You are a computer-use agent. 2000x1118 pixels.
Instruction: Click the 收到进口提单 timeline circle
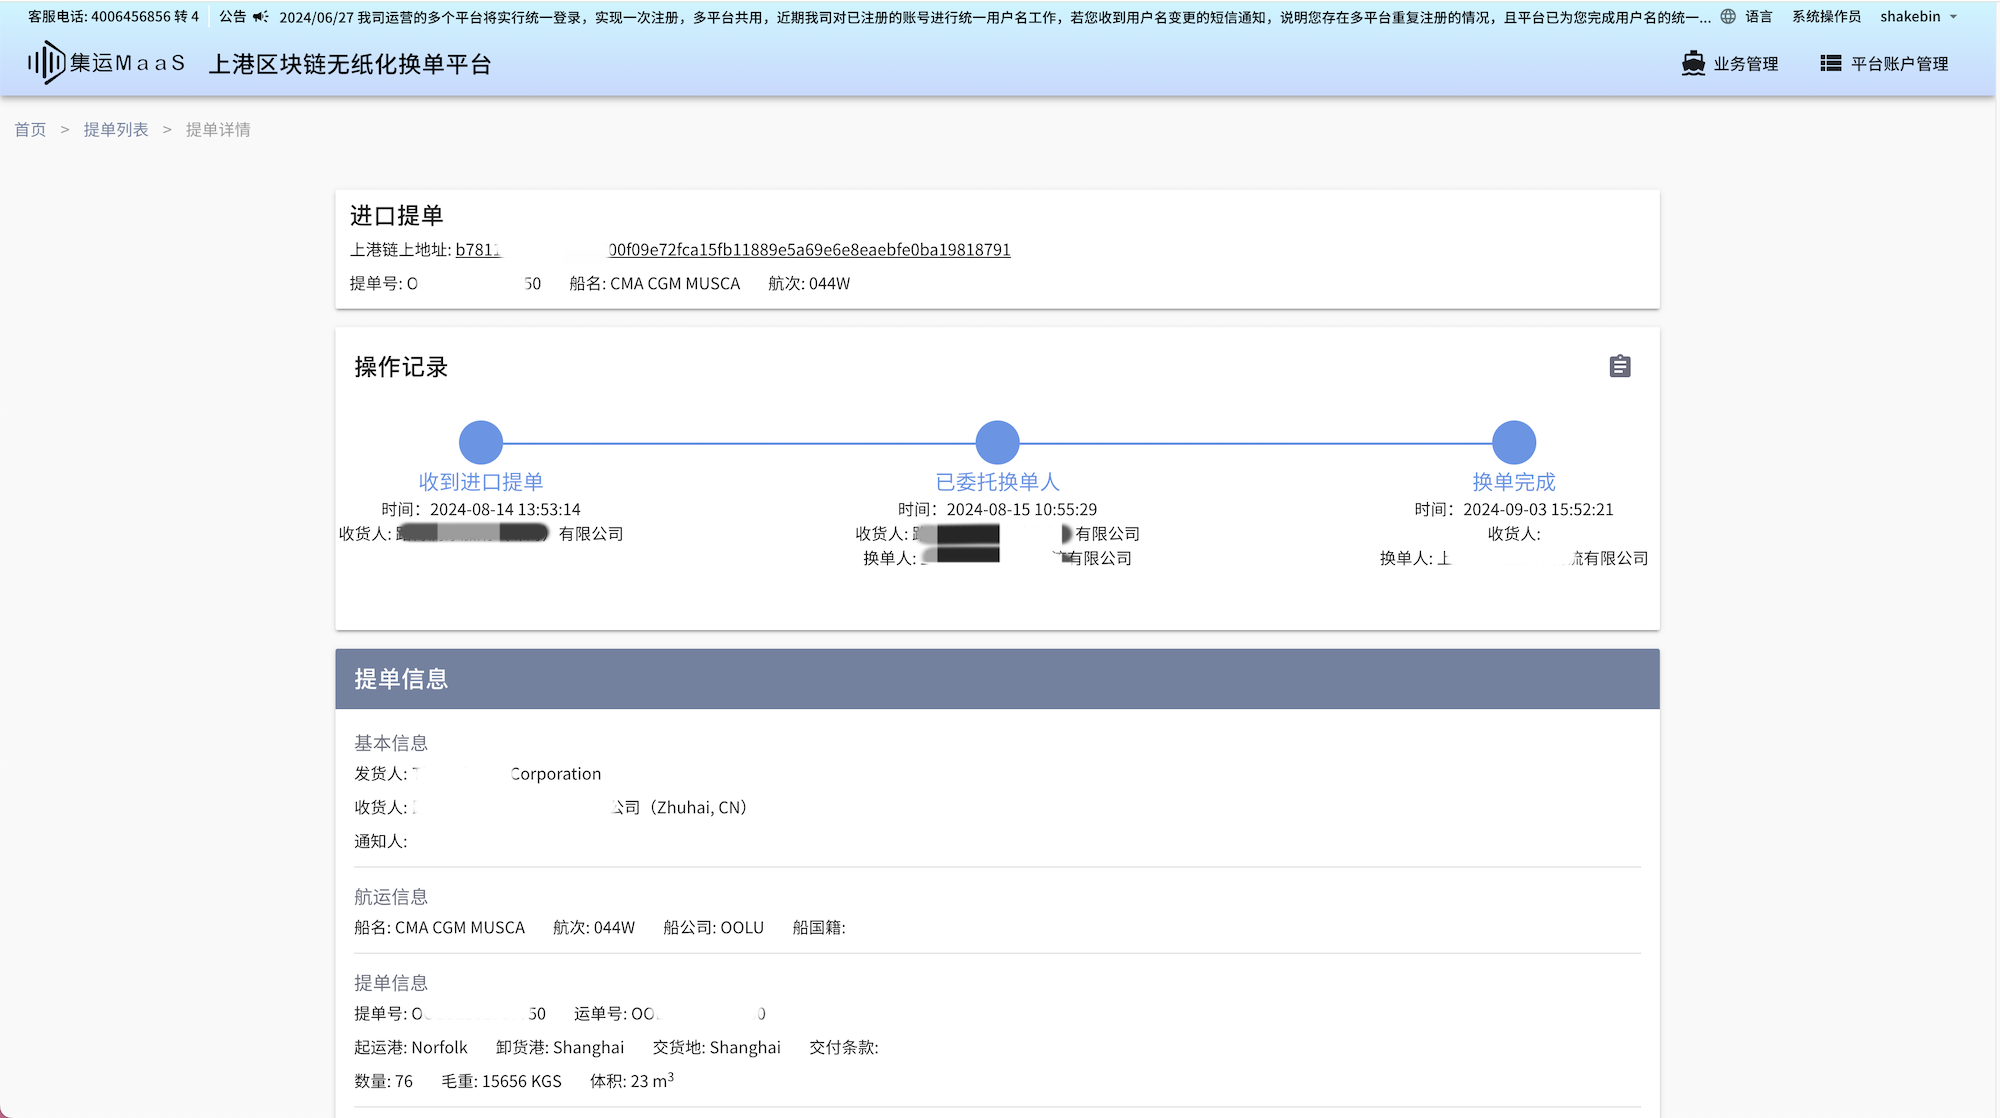(481, 442)
